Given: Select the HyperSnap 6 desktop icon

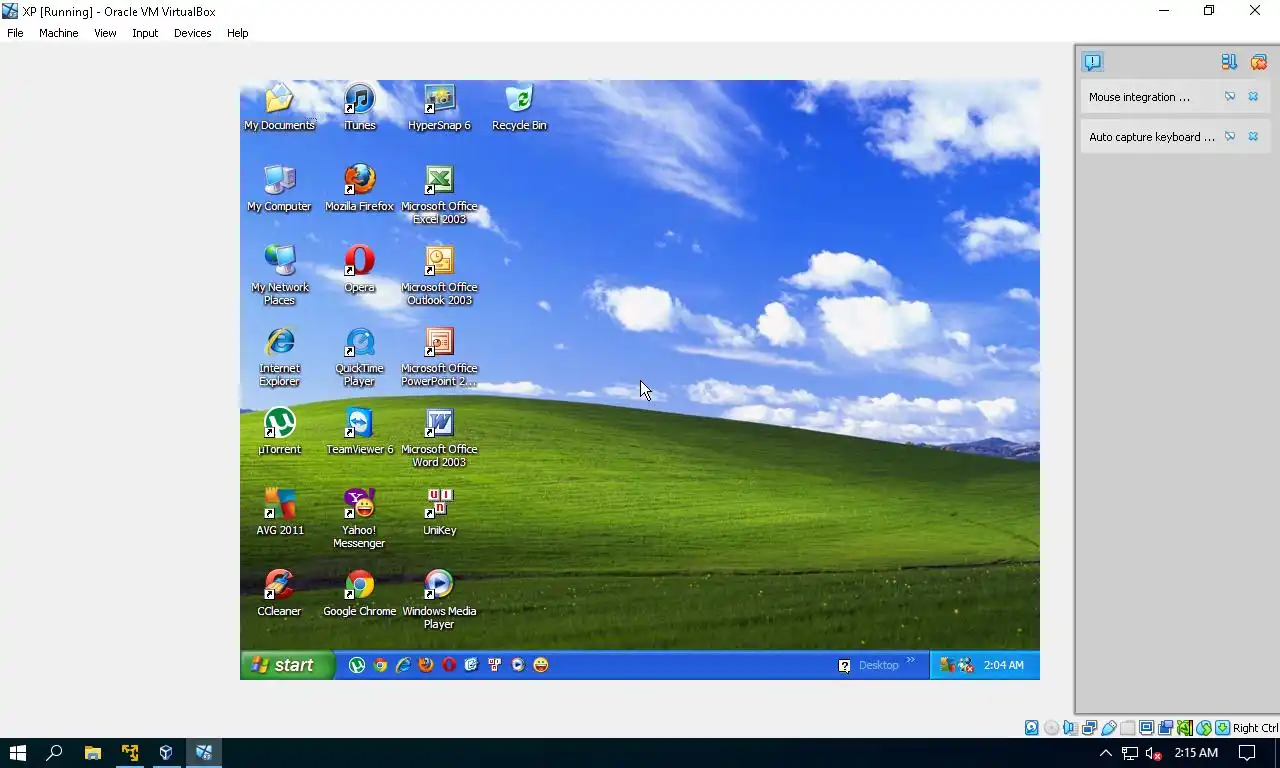Looking at the screenshot, I should pyautogui.click(x=439, y=107).
